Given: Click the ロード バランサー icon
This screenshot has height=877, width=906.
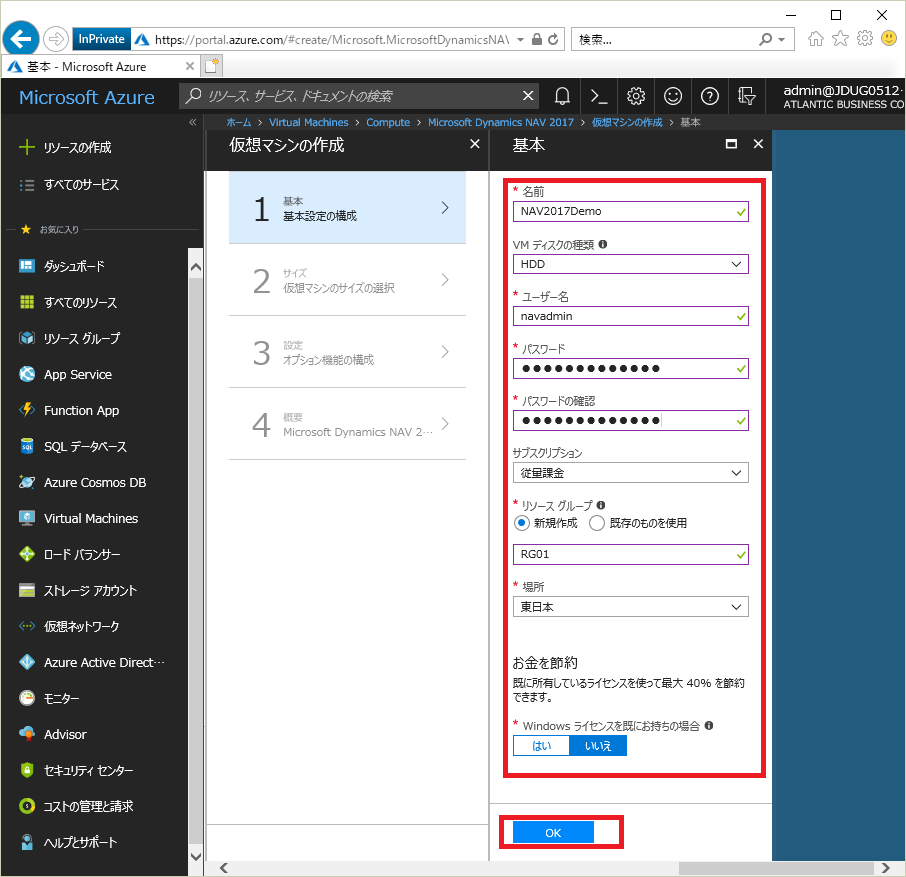Looking at the screenshot, I should (27, 554).
